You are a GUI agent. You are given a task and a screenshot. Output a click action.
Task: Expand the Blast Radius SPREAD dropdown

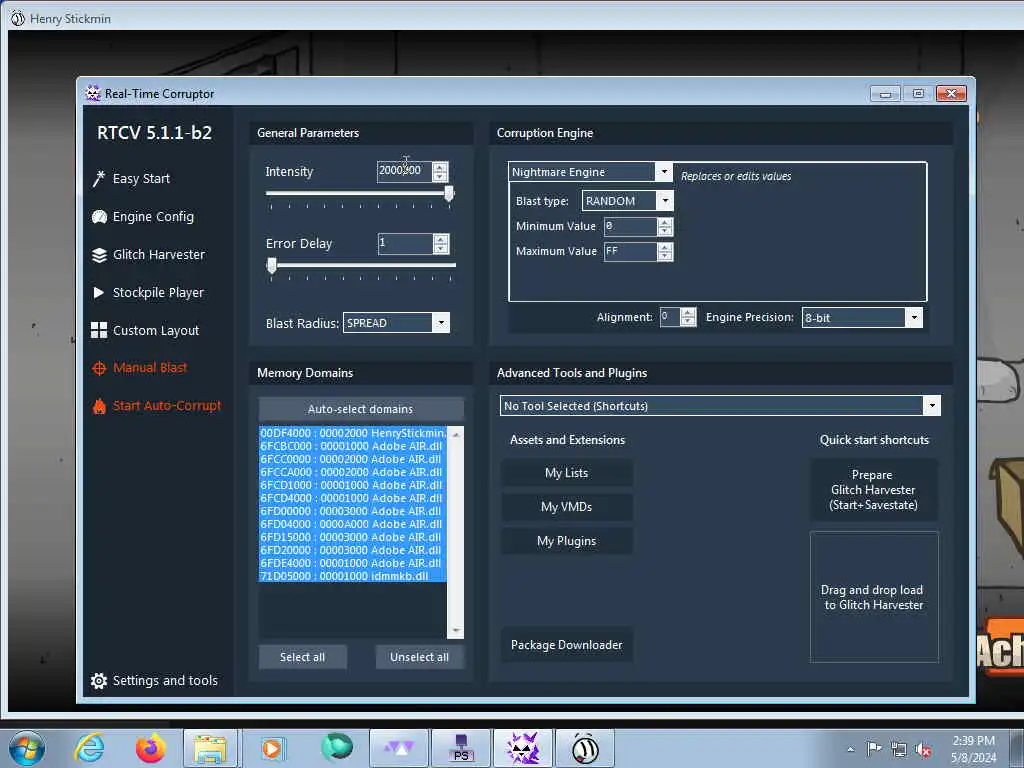click(x=441, y=323)
